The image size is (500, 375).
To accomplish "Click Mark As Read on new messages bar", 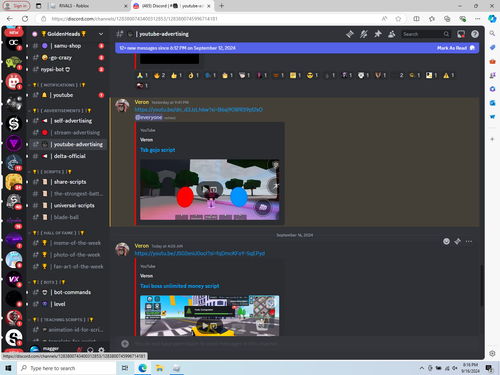I will tap(455, 48).
